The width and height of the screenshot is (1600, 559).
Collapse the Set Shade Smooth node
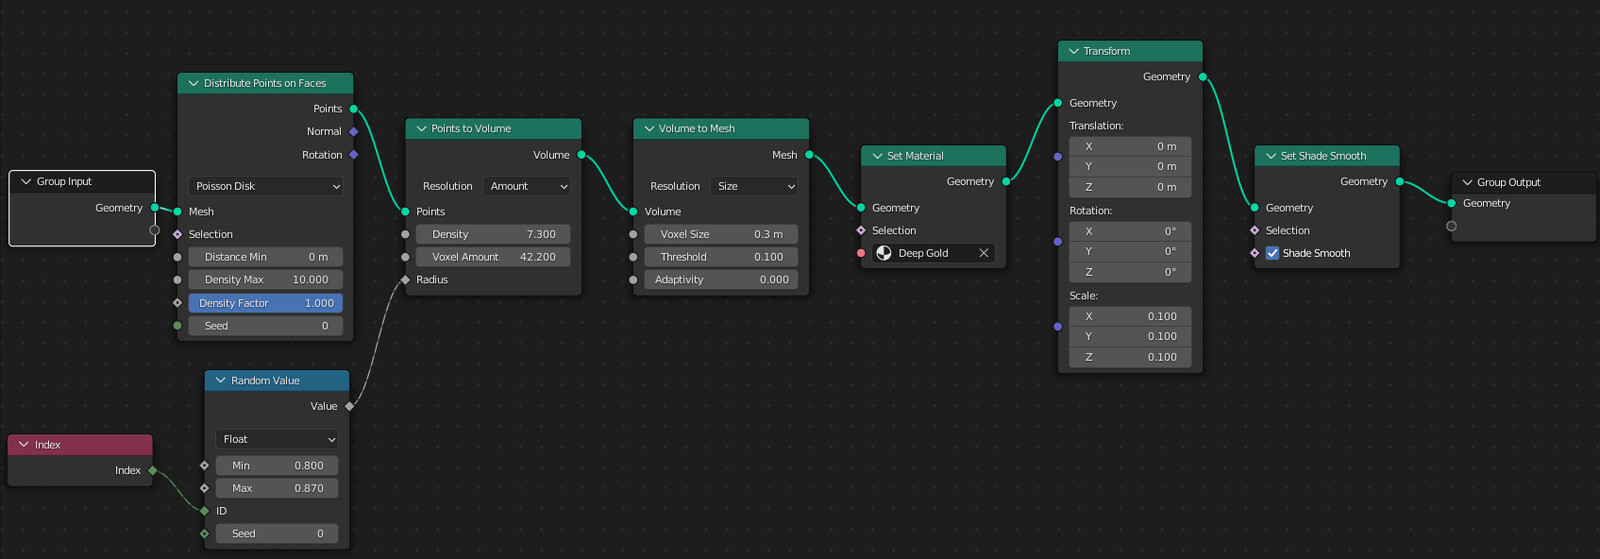coord(1271,156)
